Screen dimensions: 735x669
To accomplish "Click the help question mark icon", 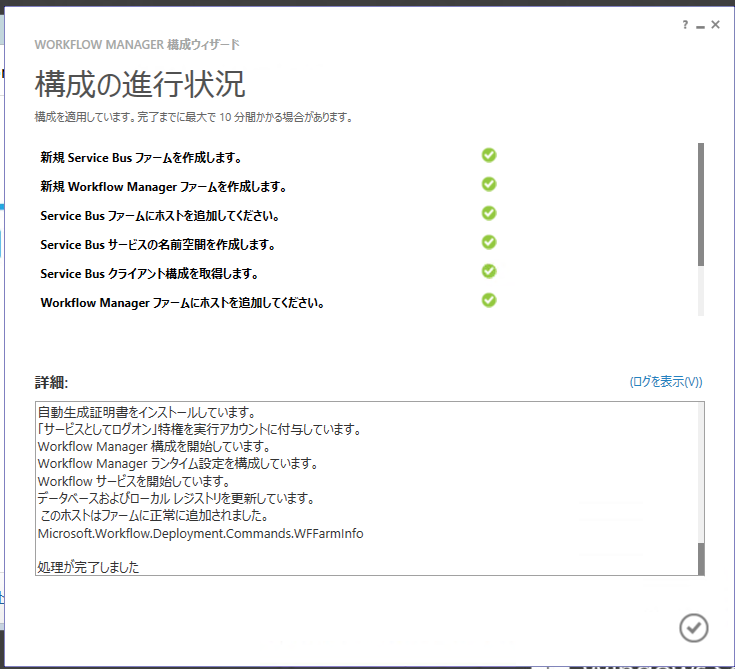I will pyautogui.click(x=685, y=25).
